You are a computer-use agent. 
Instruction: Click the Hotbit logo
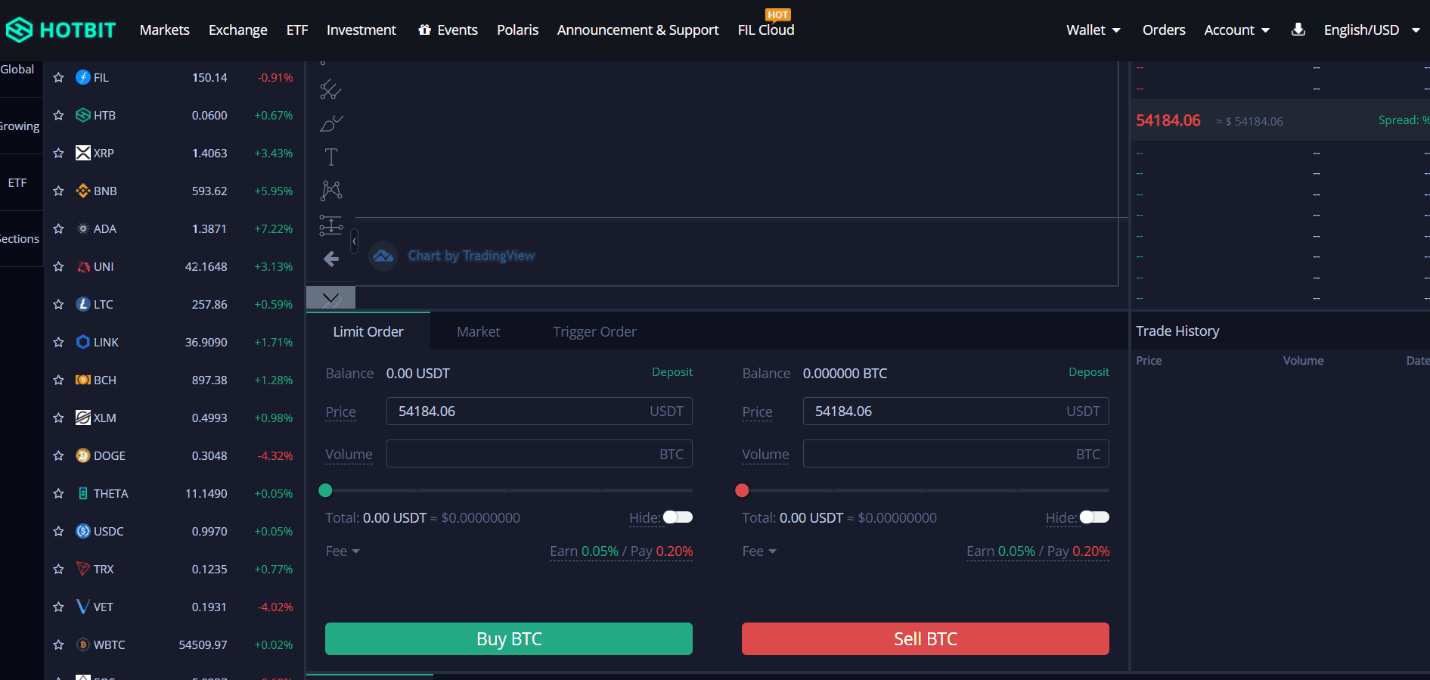60,30
